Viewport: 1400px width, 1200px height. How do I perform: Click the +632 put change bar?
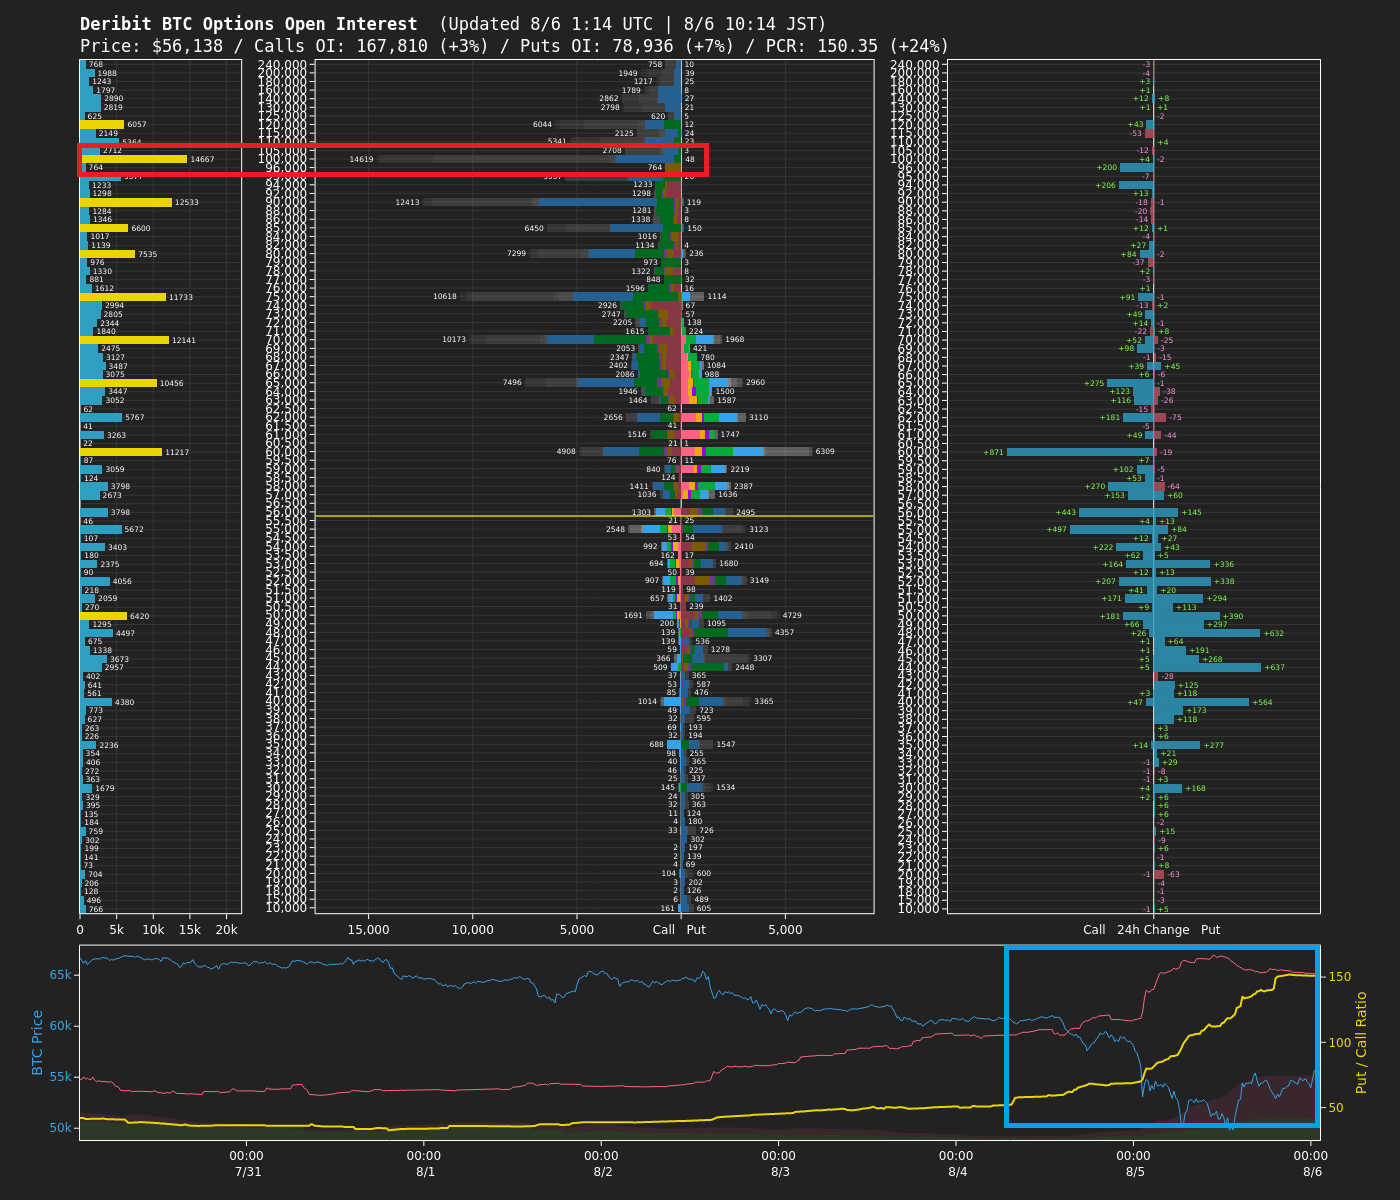pos(1206,633)
